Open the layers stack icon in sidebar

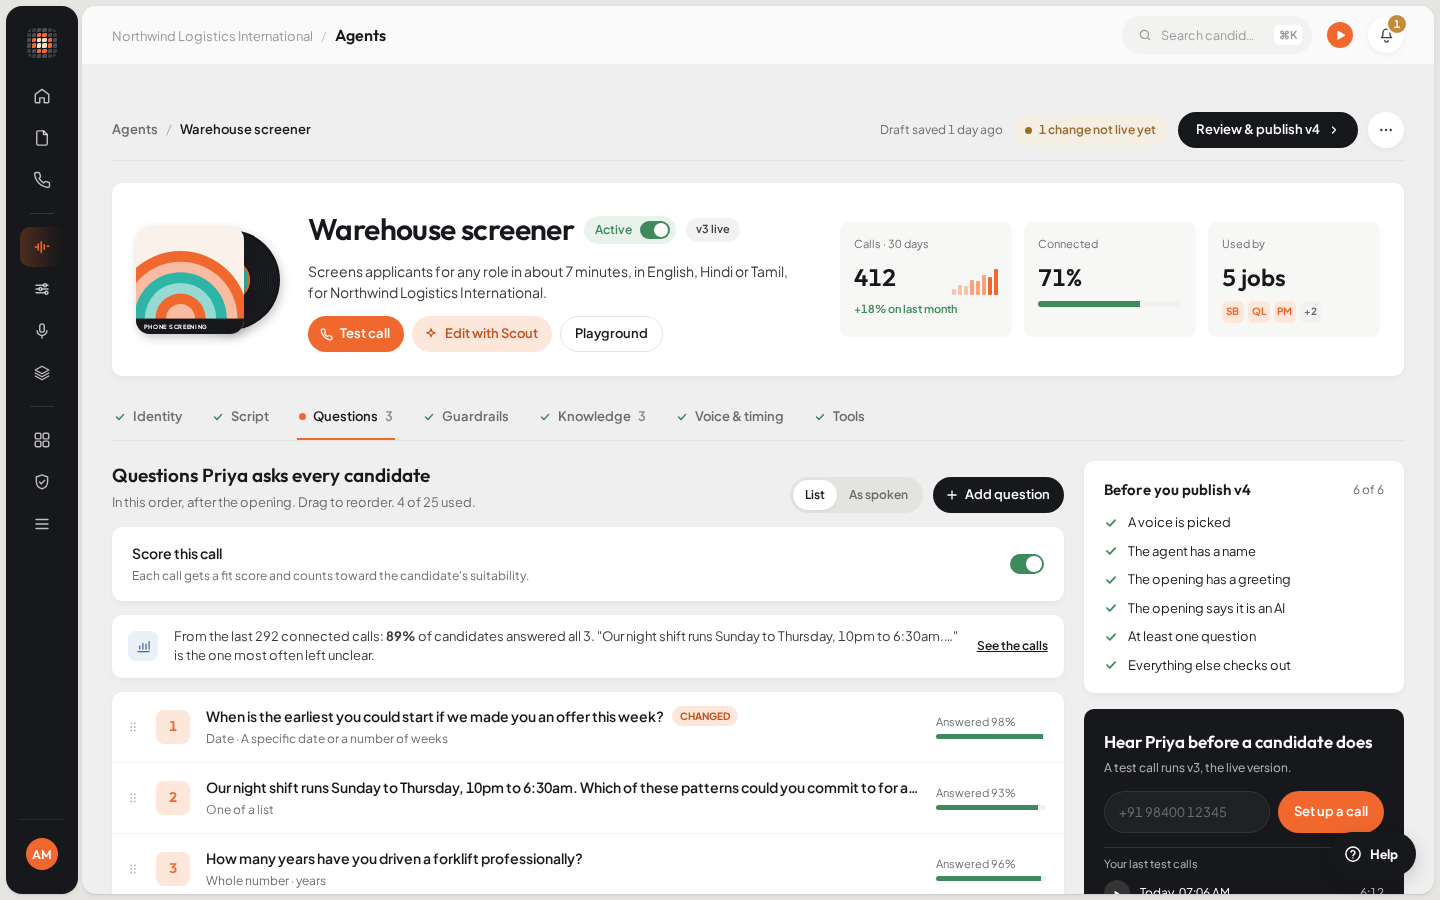tap(42, 373)
